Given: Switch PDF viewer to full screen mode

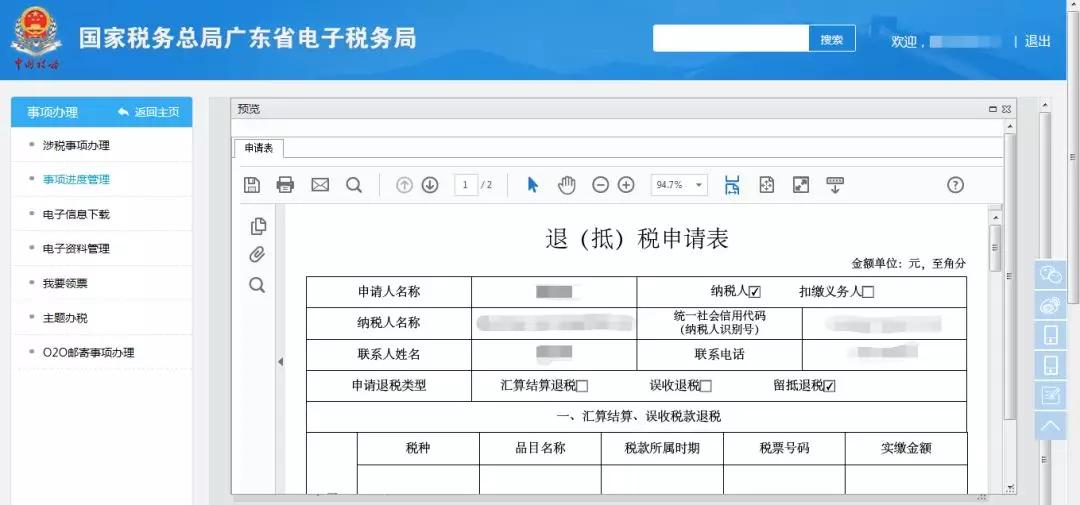Looking at the screenshot, I should 800,185.
